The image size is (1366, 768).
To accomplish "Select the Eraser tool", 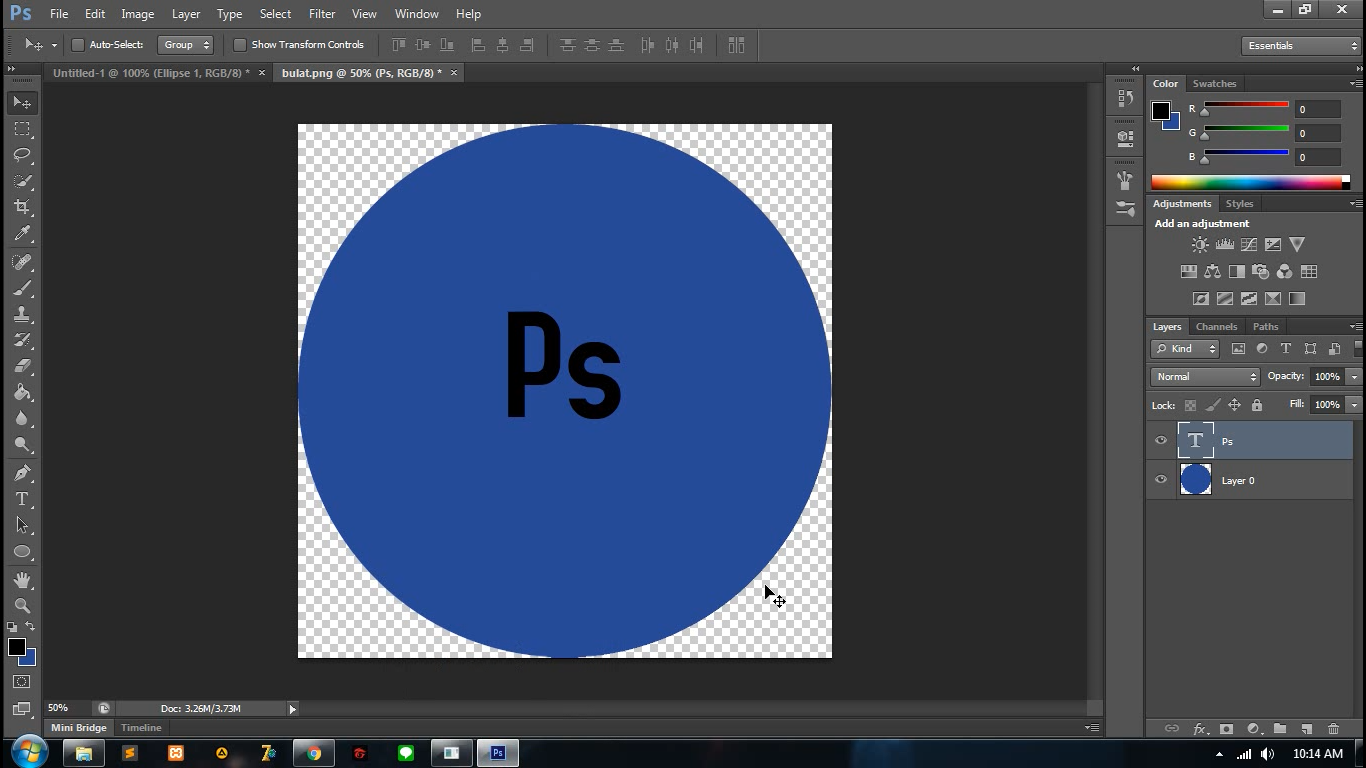I will tap(22, 366).
